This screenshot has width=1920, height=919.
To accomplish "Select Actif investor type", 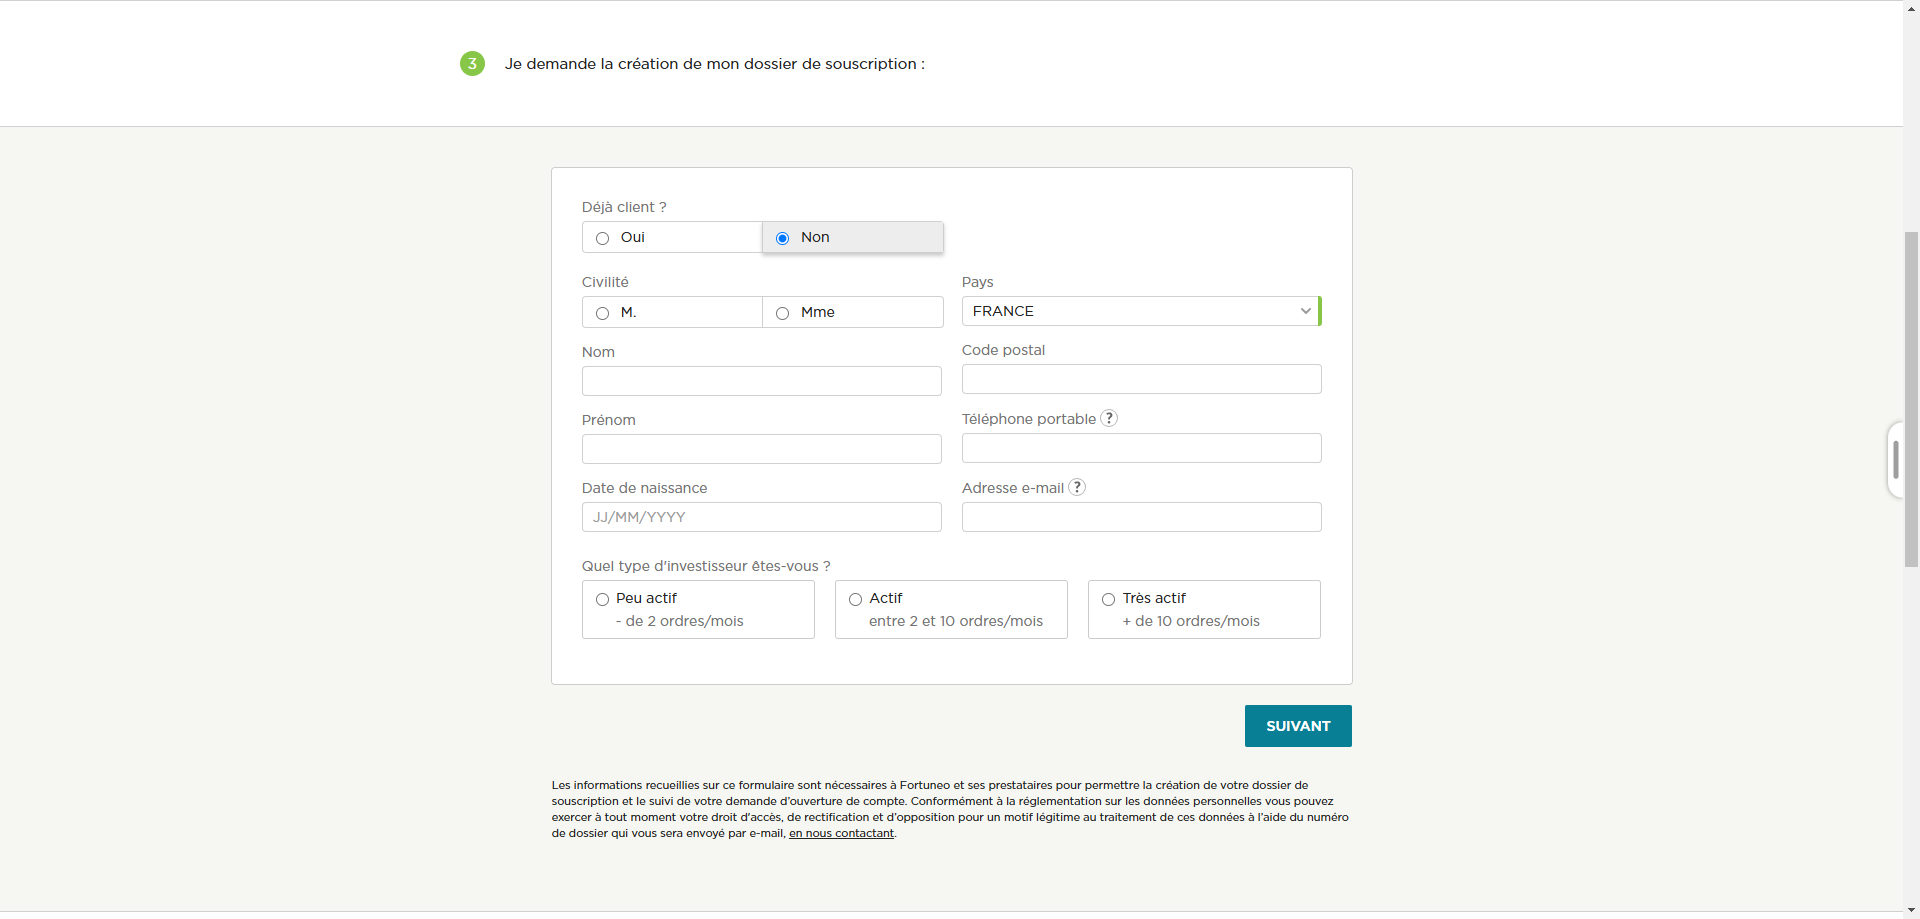I will 951,609.
